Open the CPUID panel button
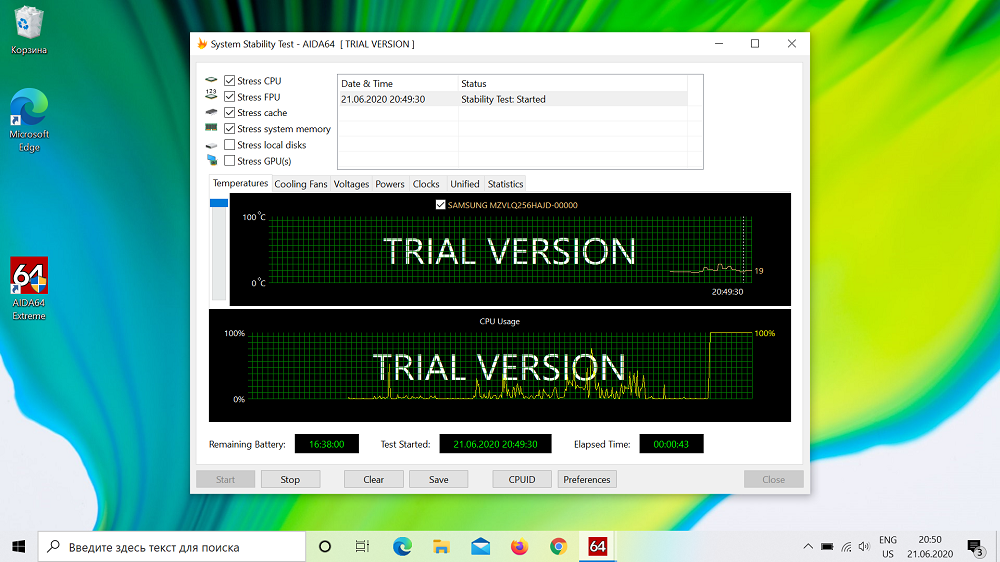1000x562 pixels. (x=522, y=479)
